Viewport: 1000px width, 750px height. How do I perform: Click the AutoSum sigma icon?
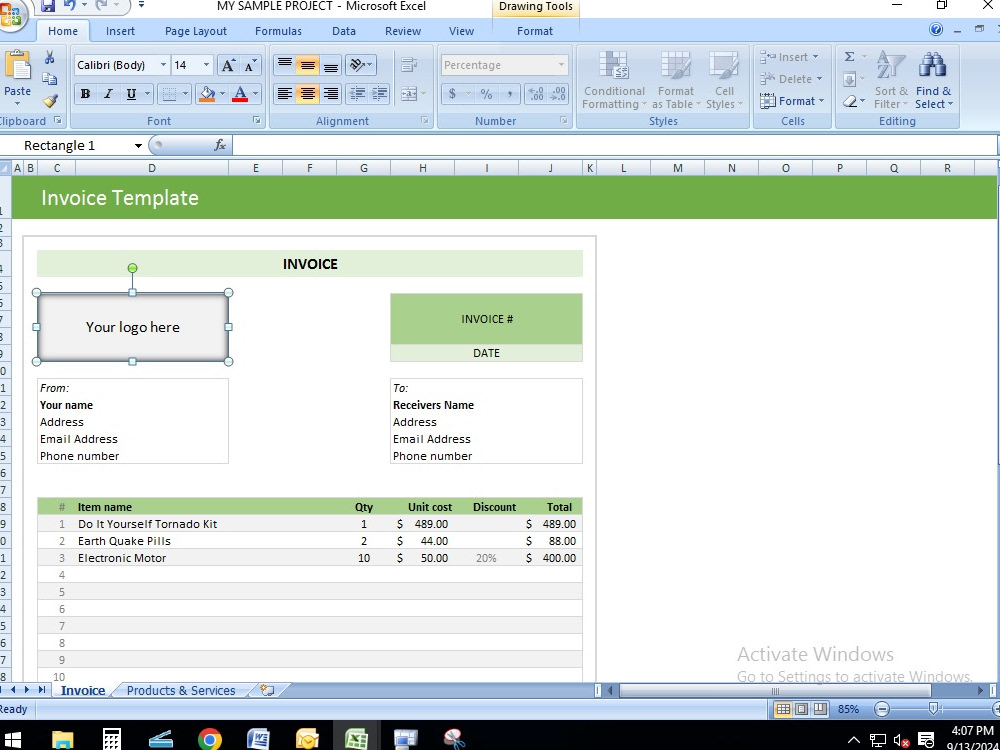pos(849,57)
